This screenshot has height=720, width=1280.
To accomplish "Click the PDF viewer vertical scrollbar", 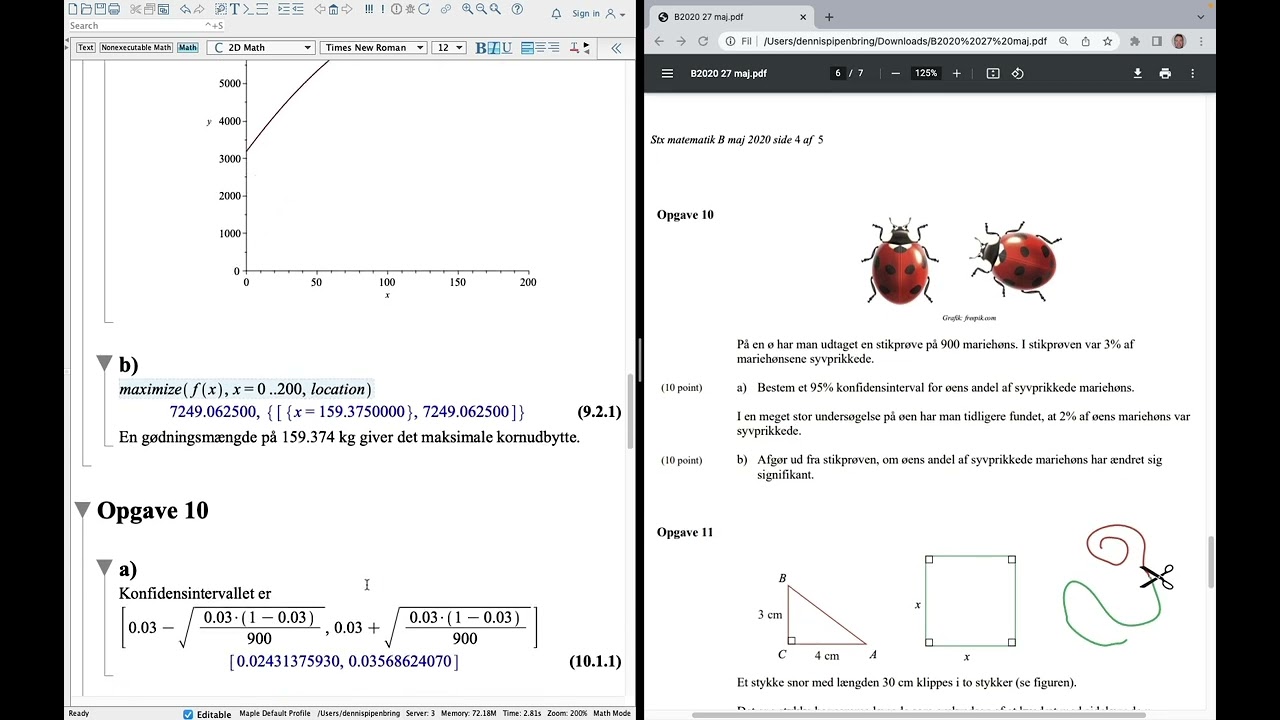I will [x=1211, y=560].
